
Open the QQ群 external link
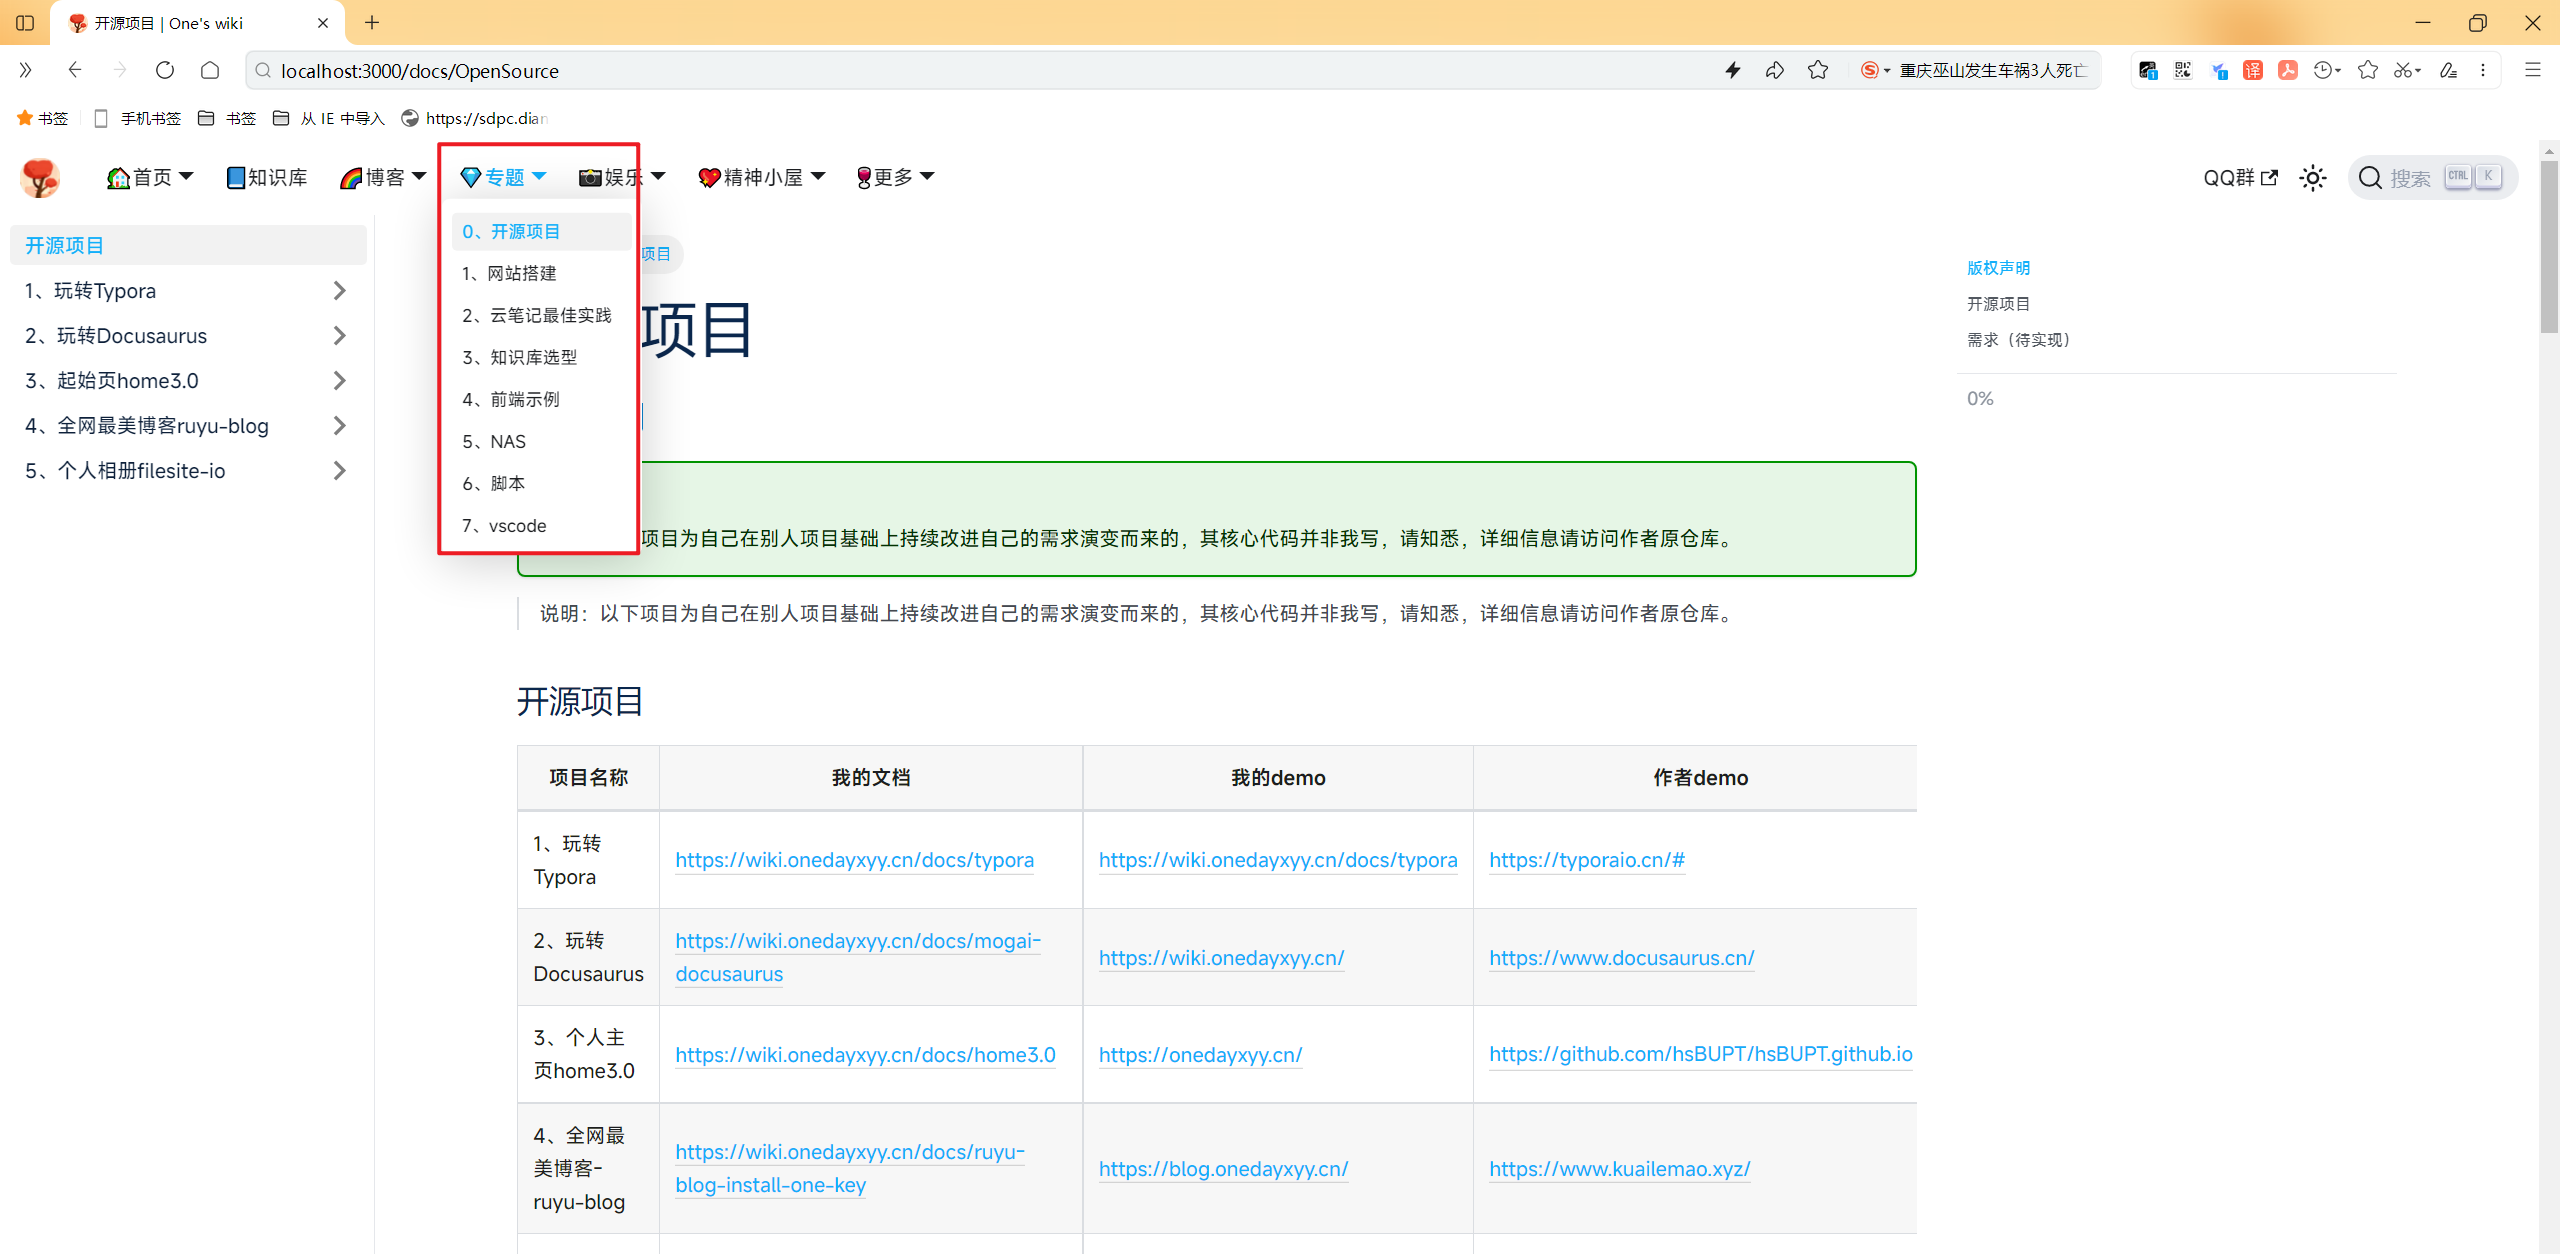(x=2241, y=178)
